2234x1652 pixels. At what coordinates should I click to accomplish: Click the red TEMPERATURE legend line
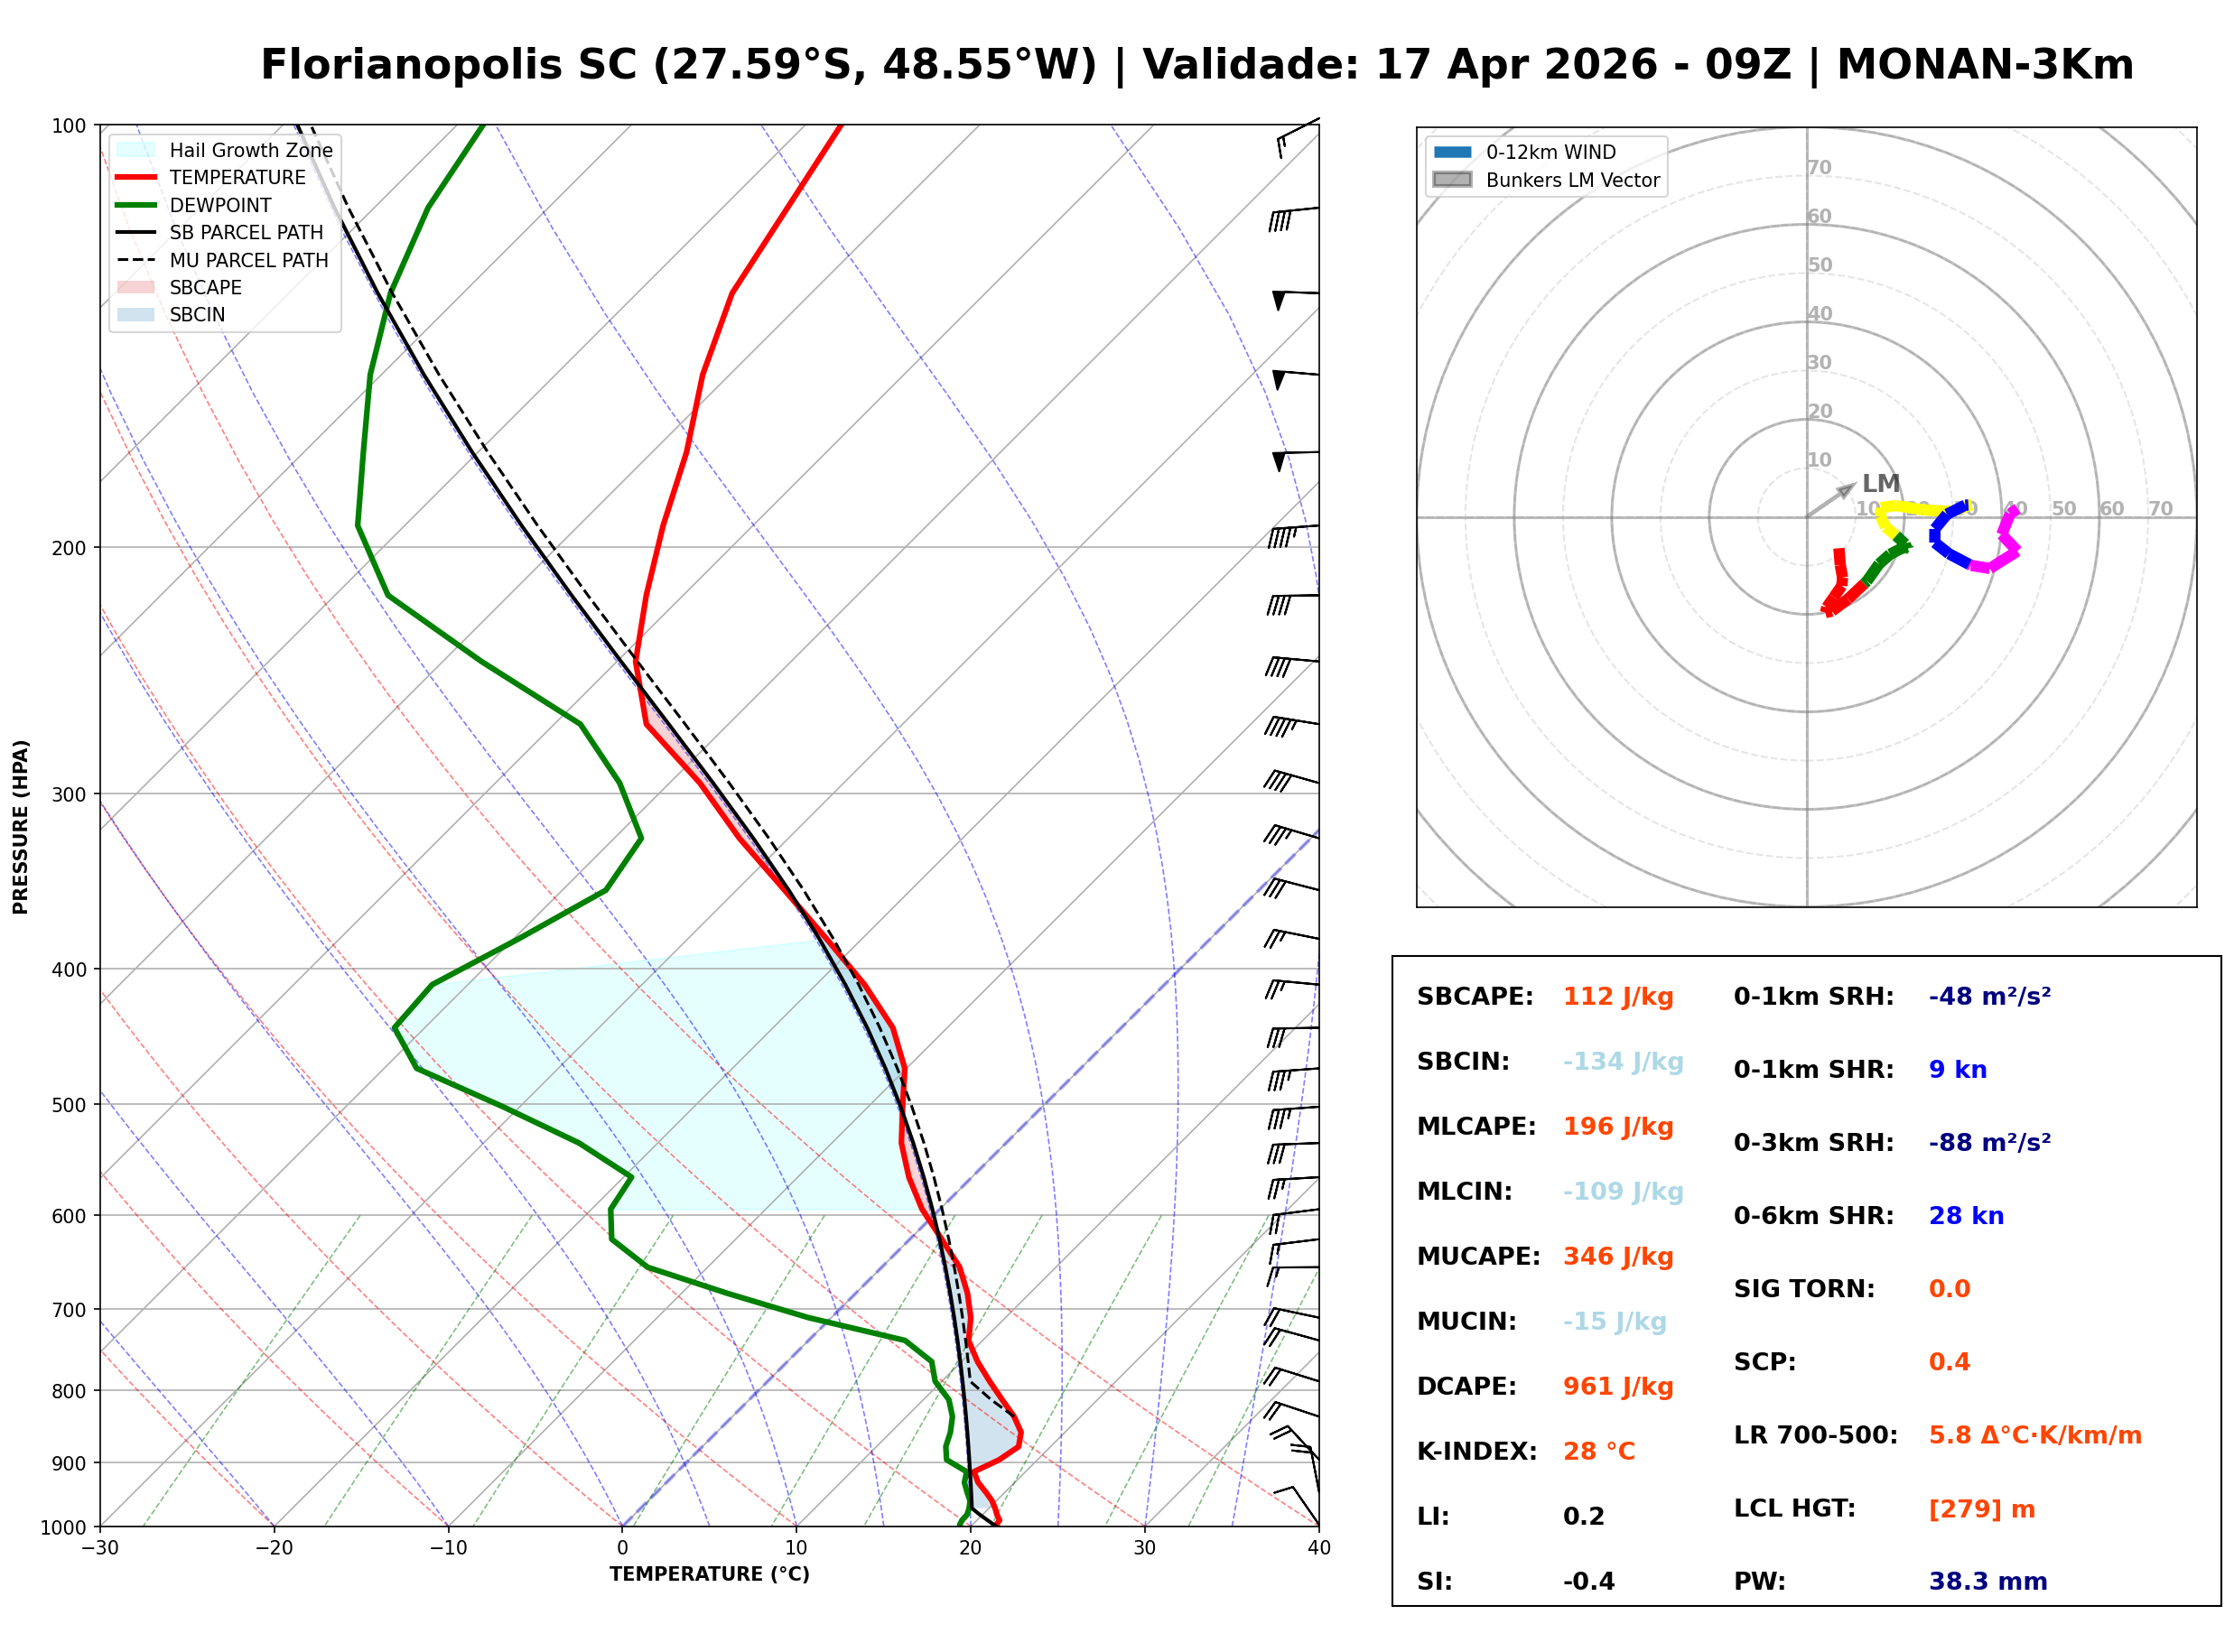coord(136,177)
